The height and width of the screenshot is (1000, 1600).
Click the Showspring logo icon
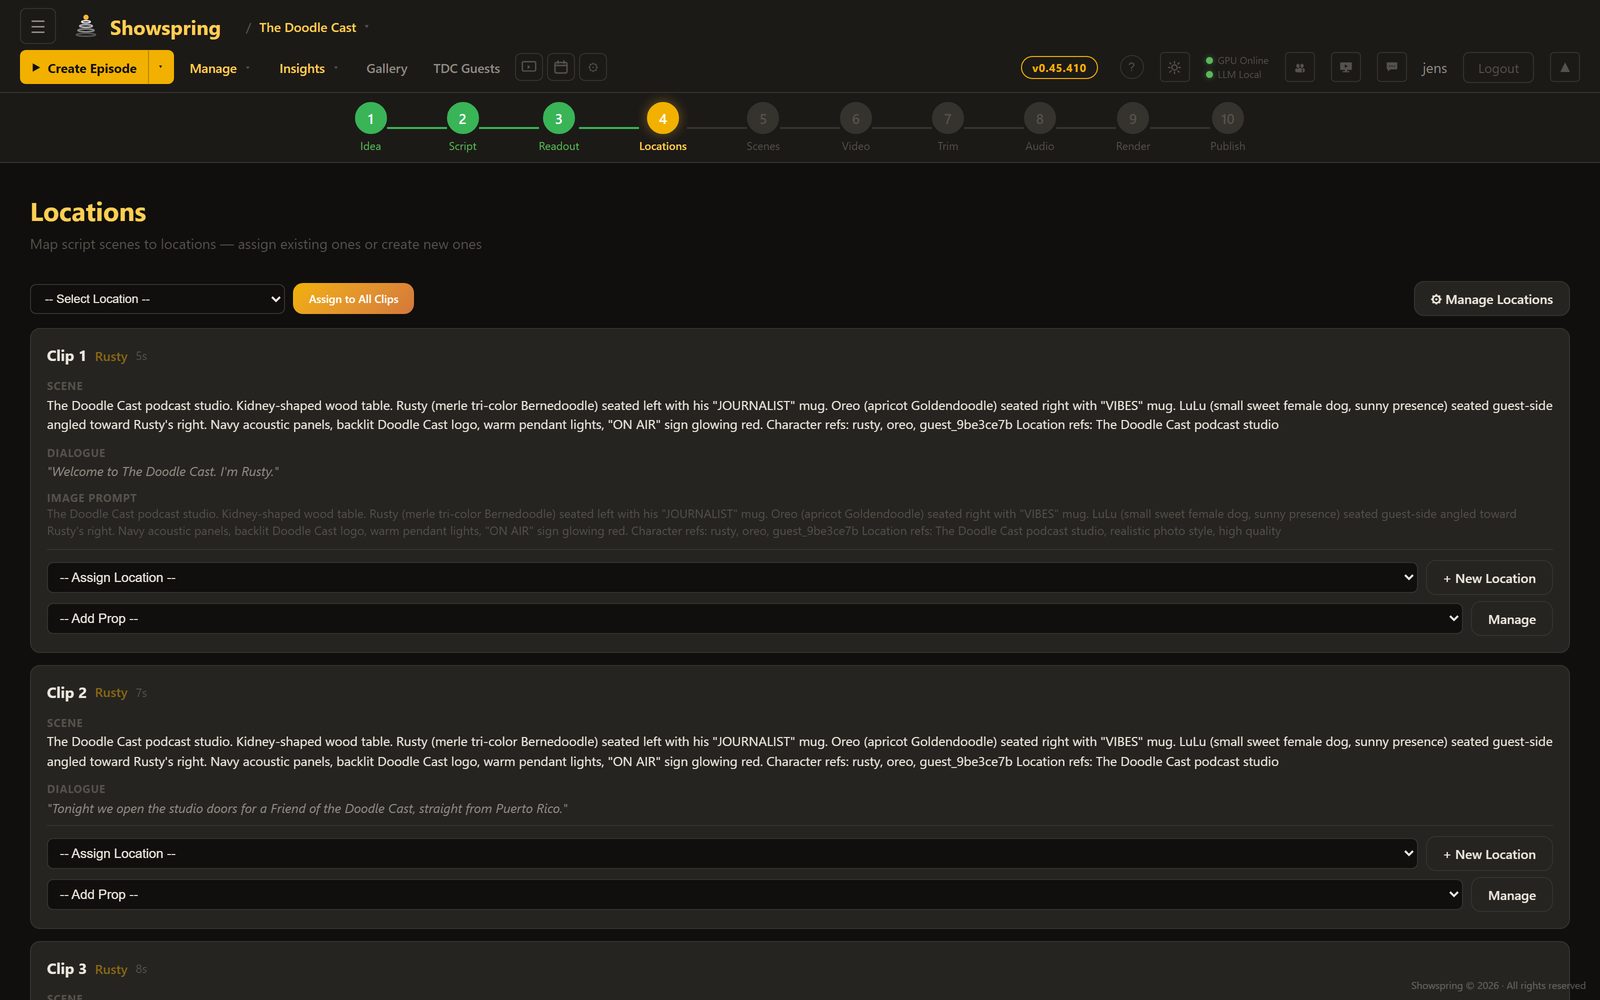coord(86,27)
